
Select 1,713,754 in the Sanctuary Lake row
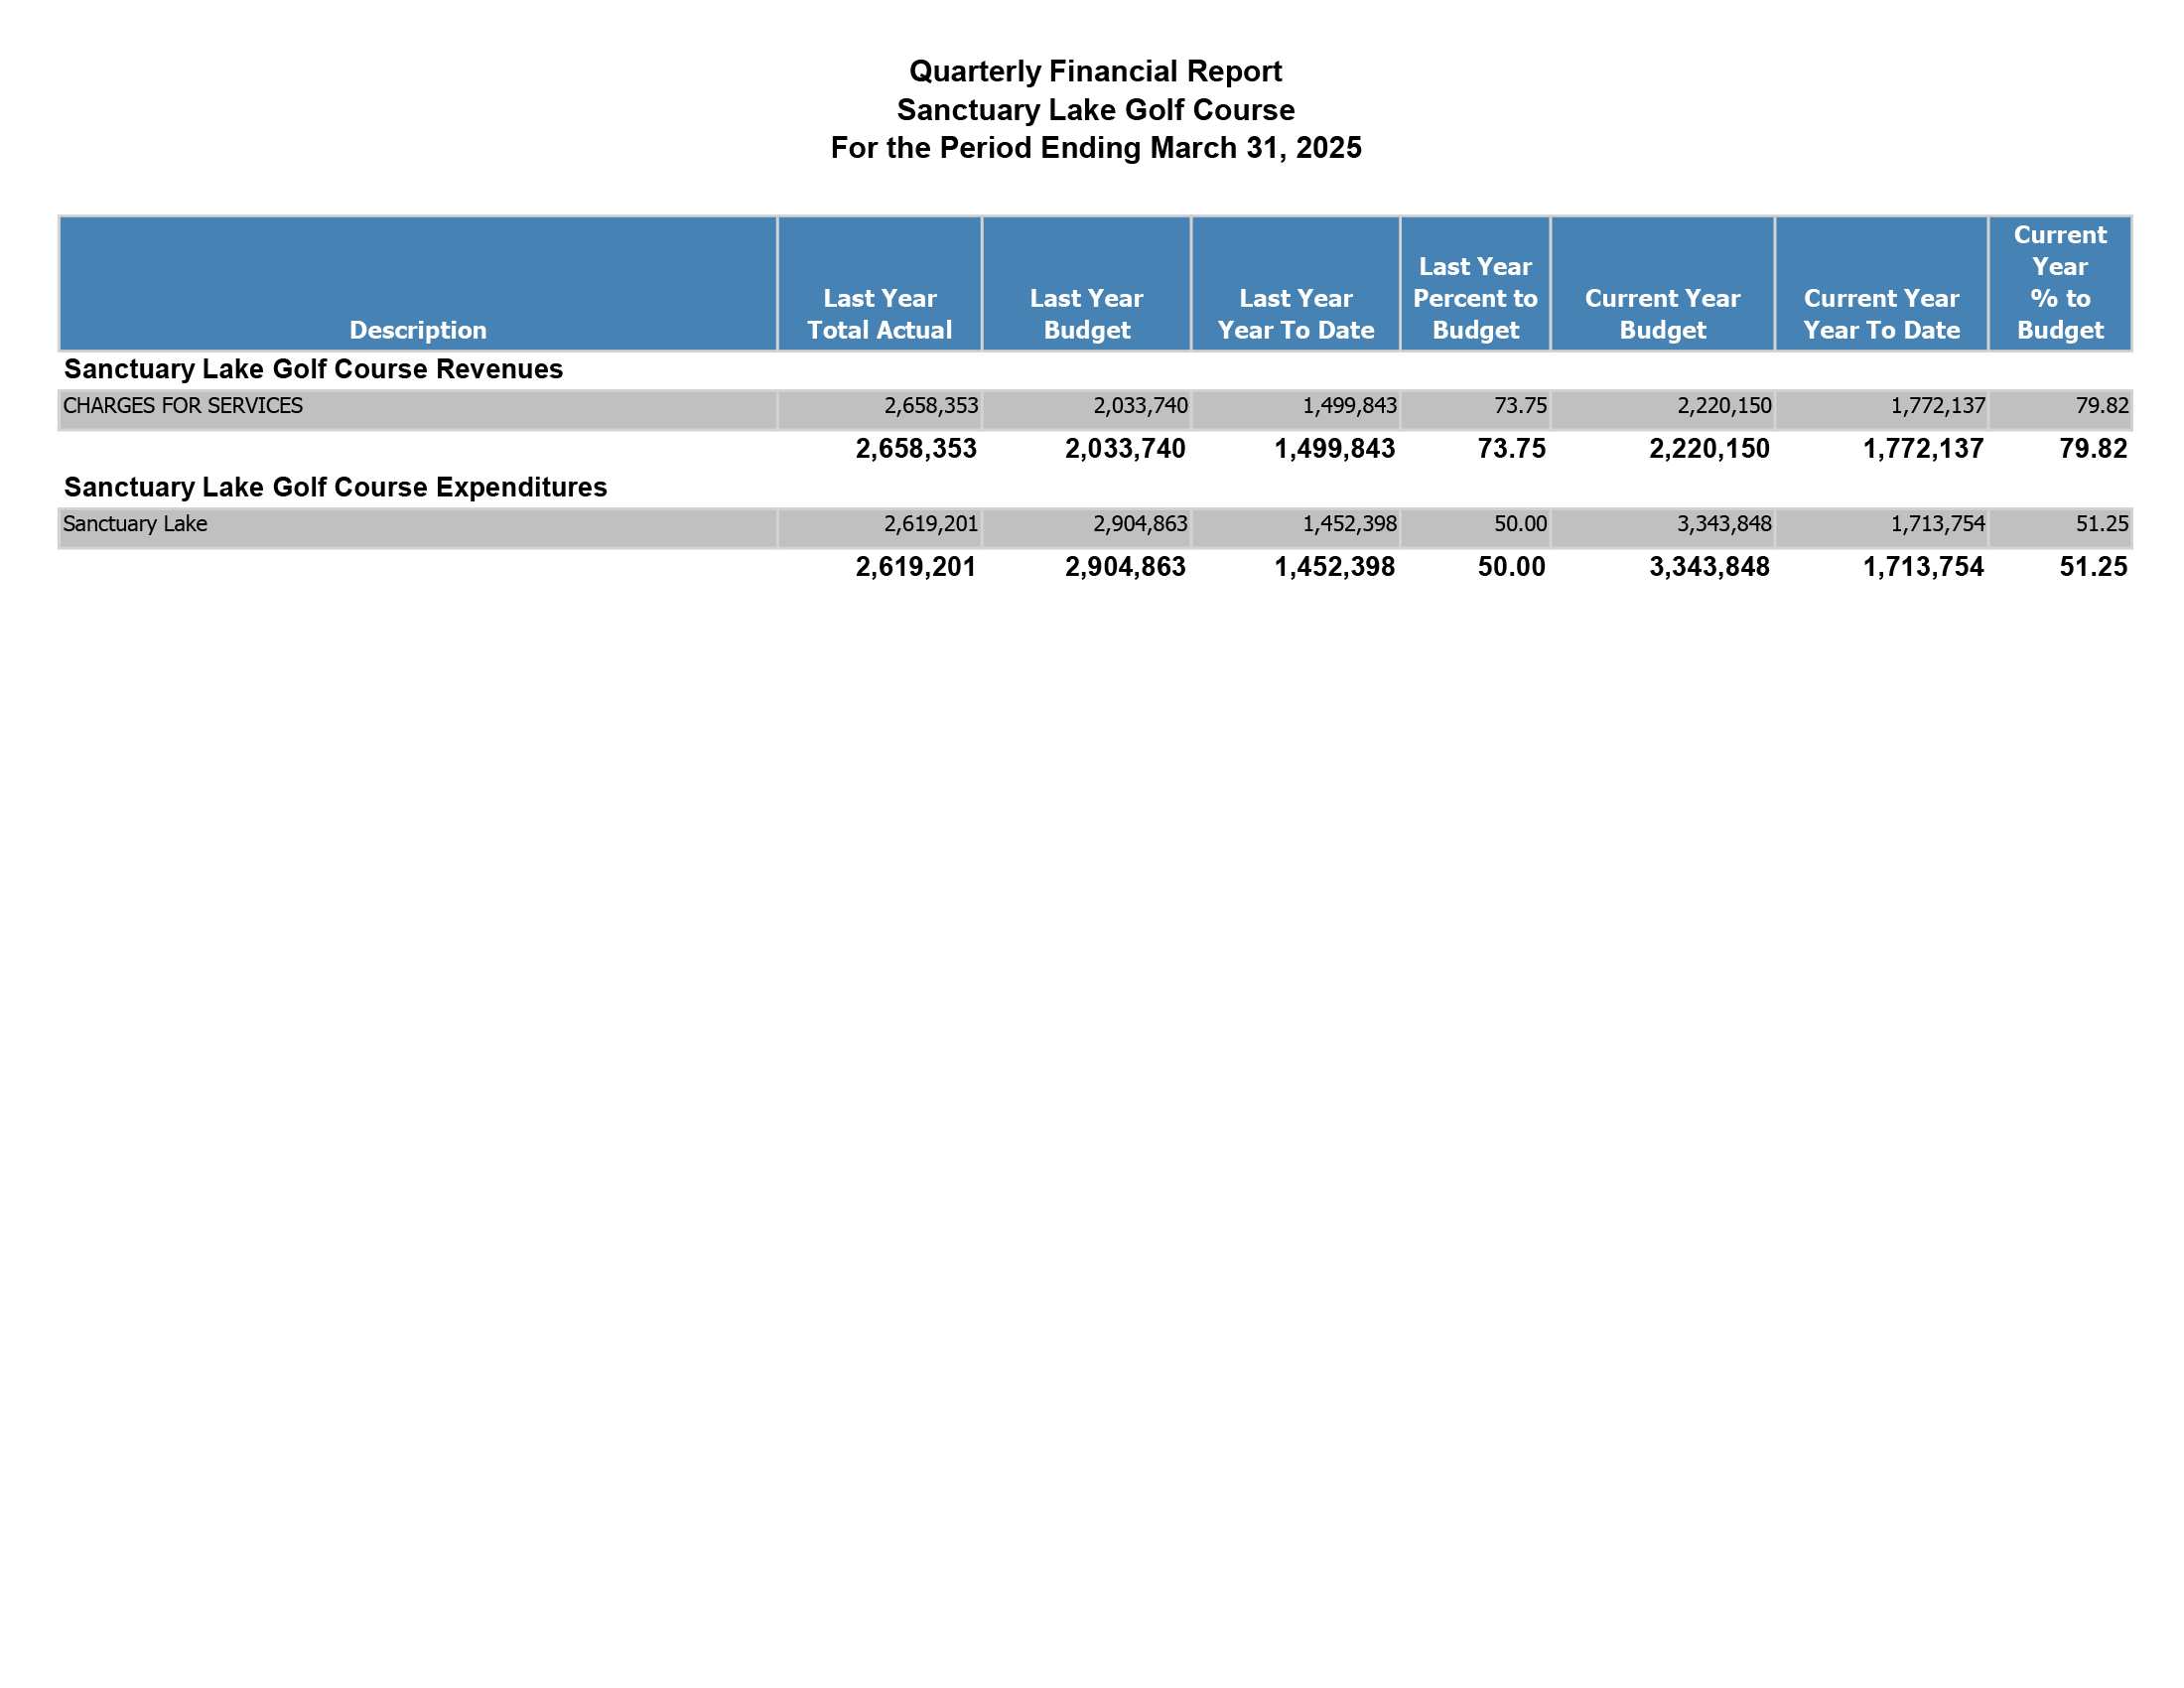1938,524
